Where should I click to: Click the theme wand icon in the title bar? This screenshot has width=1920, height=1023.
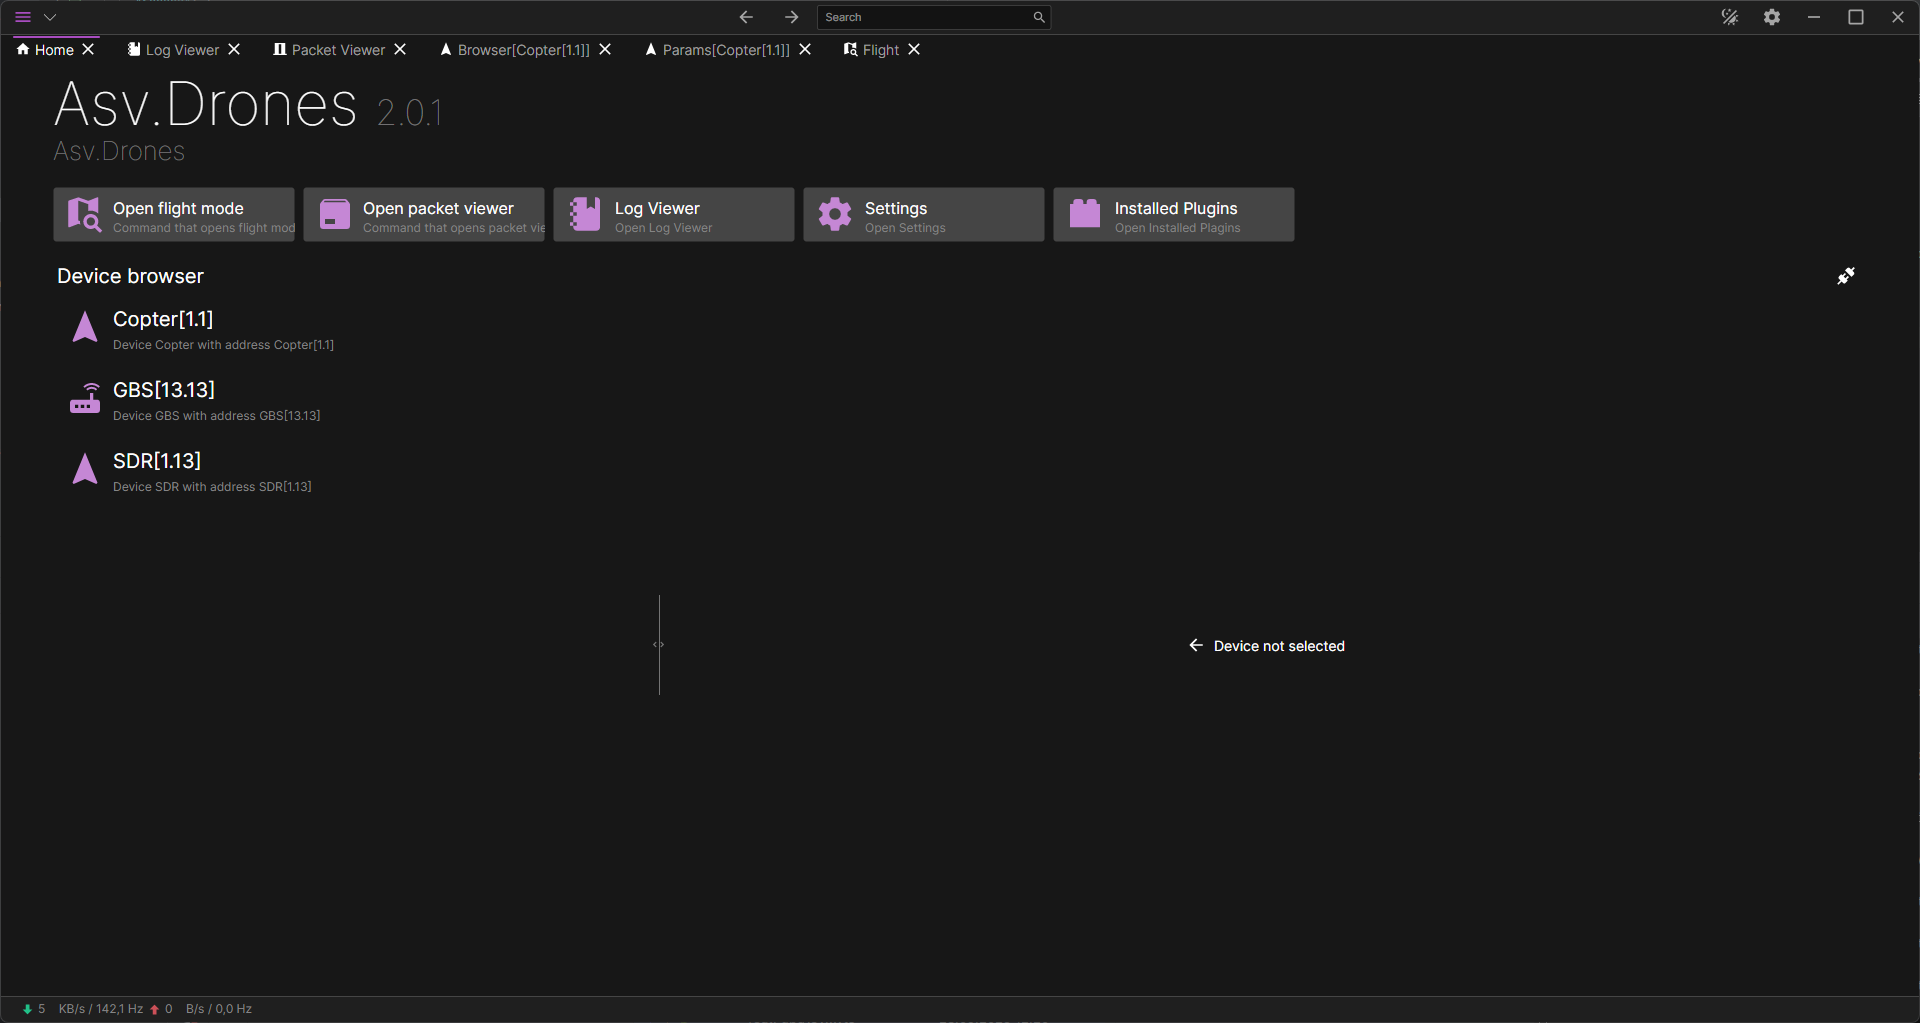[1729, 17]
